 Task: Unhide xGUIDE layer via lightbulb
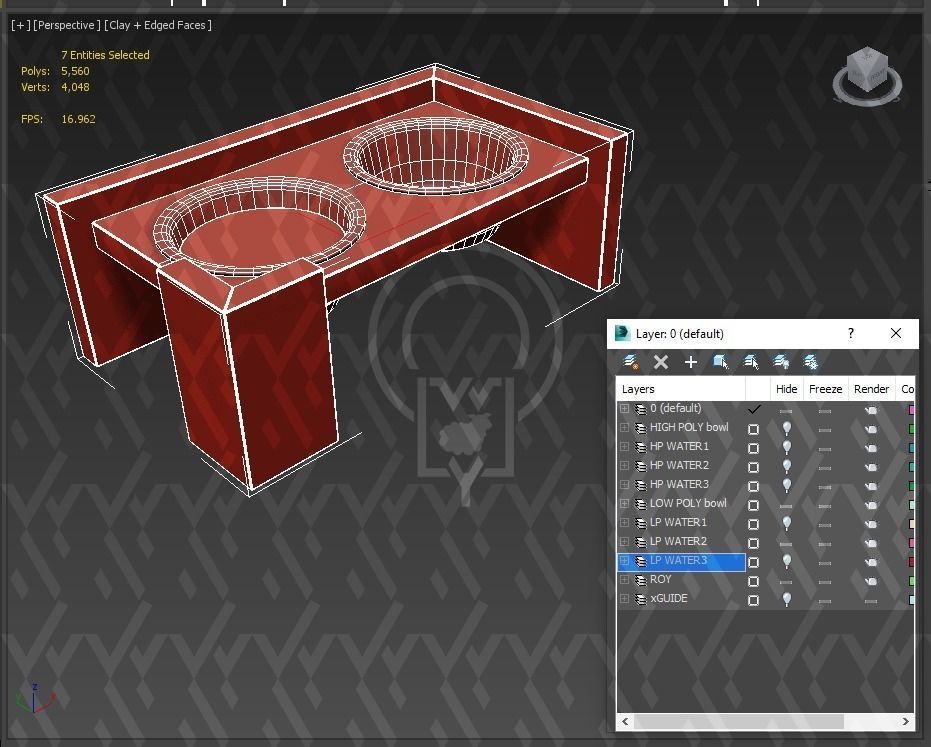[x=787, y=599]
